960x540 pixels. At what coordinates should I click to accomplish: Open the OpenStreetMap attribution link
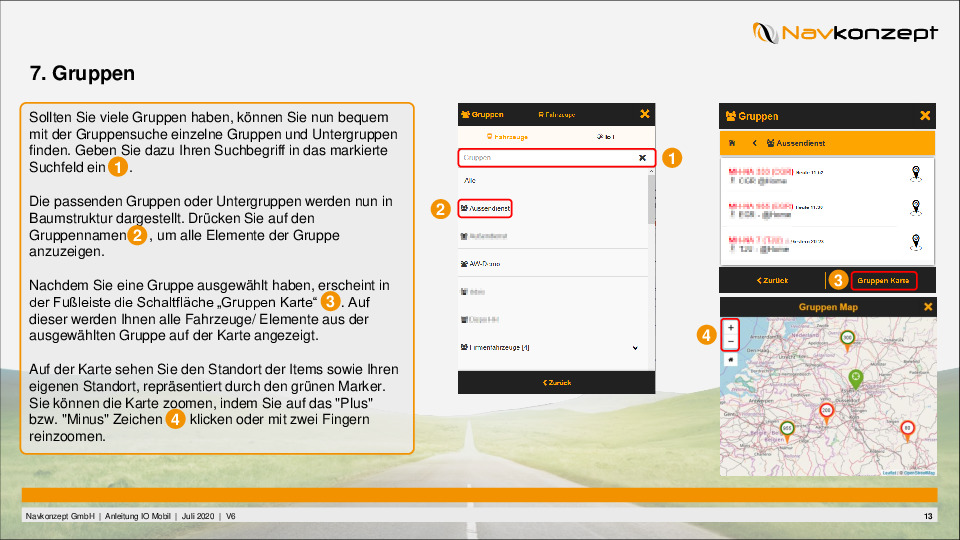coord(920,473)
